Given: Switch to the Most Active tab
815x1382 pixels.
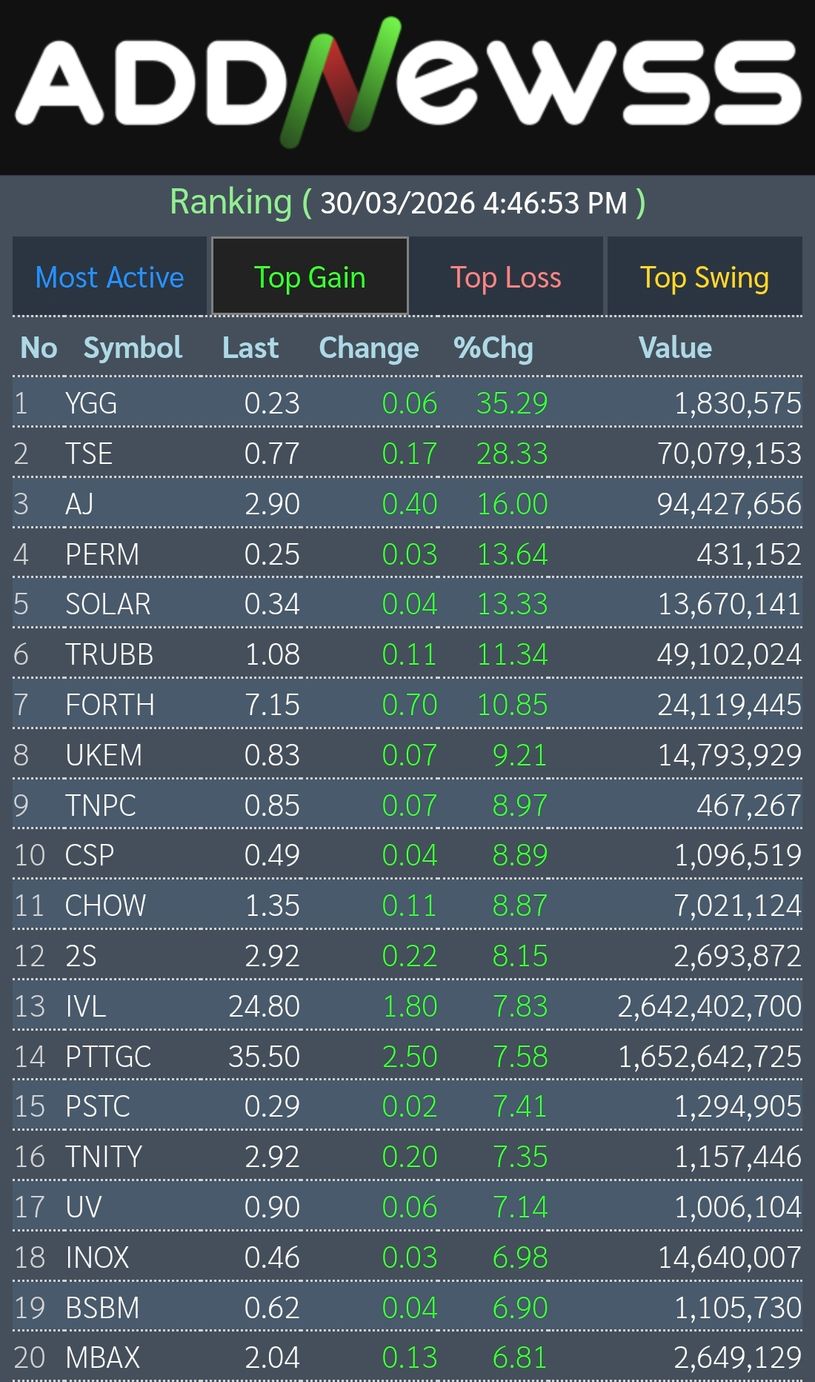Looking at the screenshot, I should point(110,277).
